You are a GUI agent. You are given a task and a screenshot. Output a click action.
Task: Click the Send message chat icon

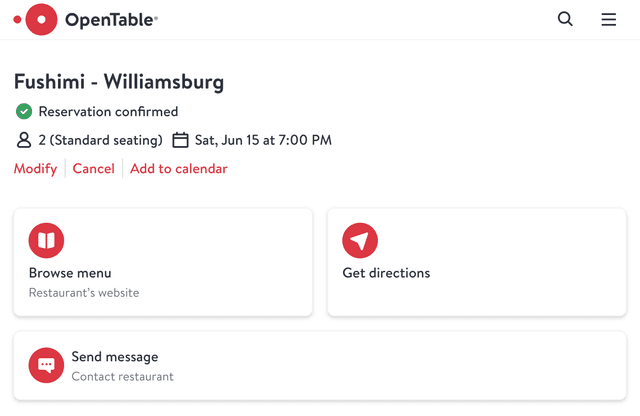46,365
